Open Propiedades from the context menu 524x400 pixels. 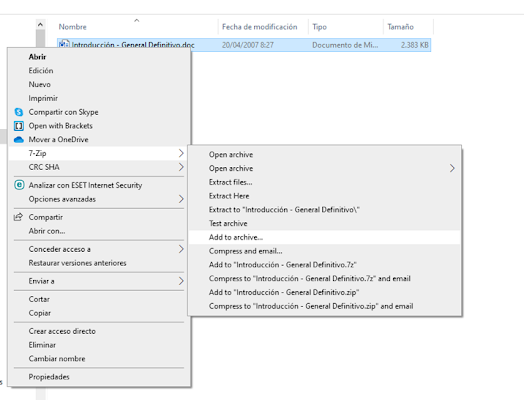tap(99, 377)
